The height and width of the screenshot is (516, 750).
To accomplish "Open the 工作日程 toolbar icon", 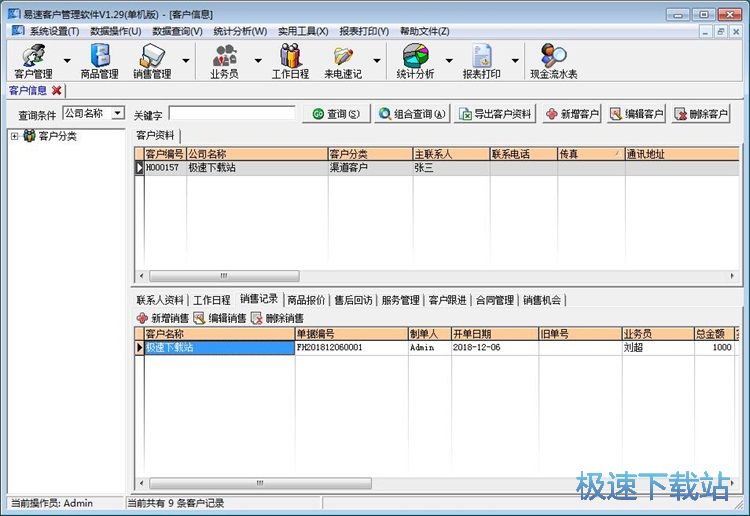I will tap(290, 61).
